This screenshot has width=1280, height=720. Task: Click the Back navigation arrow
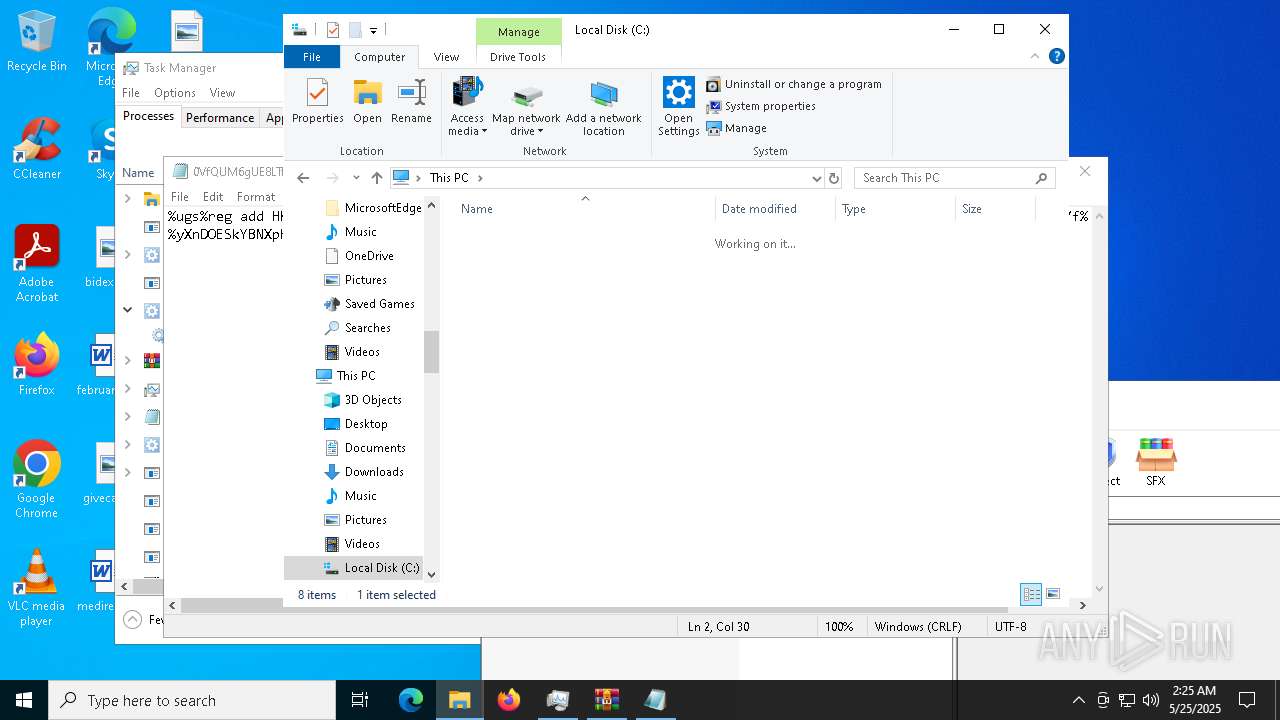[303, 178]
